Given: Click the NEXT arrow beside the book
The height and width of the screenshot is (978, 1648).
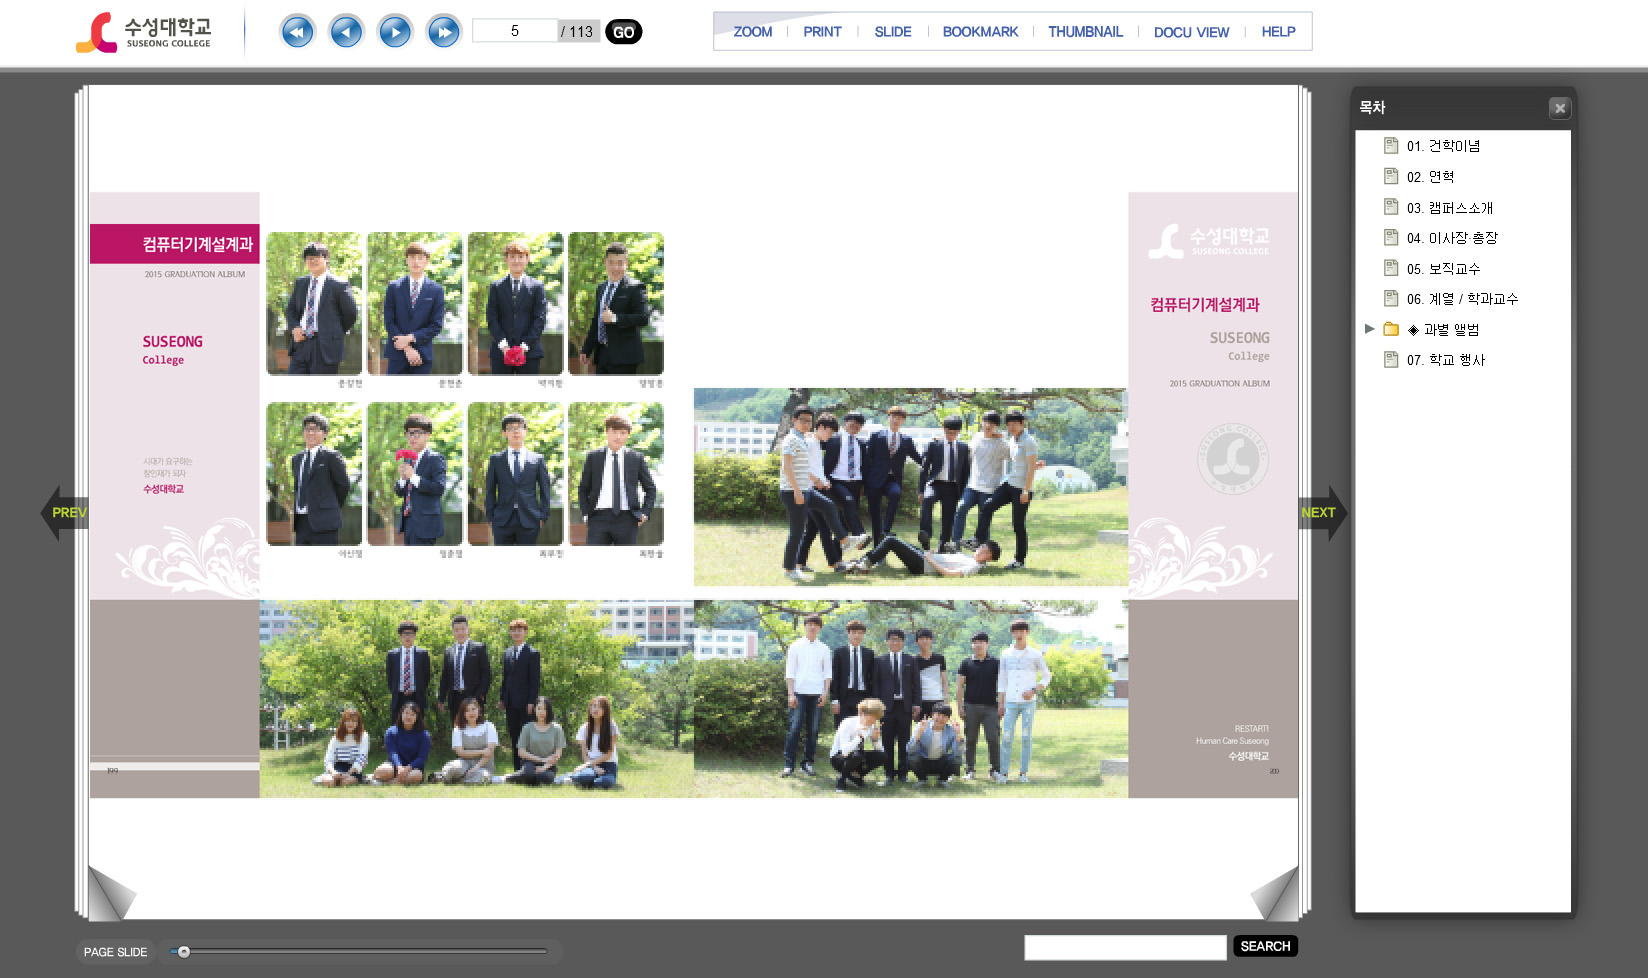Looking at the screenshot, I should tap(1321, 513).
